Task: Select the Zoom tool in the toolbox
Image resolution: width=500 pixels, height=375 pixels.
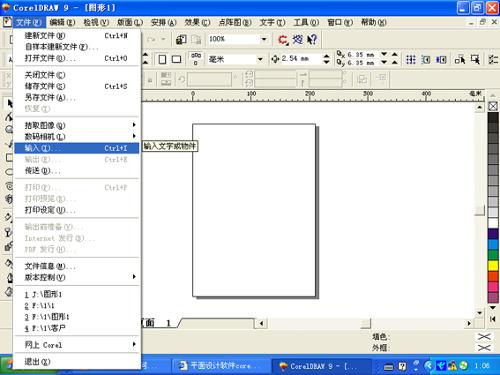Action: [x=9, y=129]
